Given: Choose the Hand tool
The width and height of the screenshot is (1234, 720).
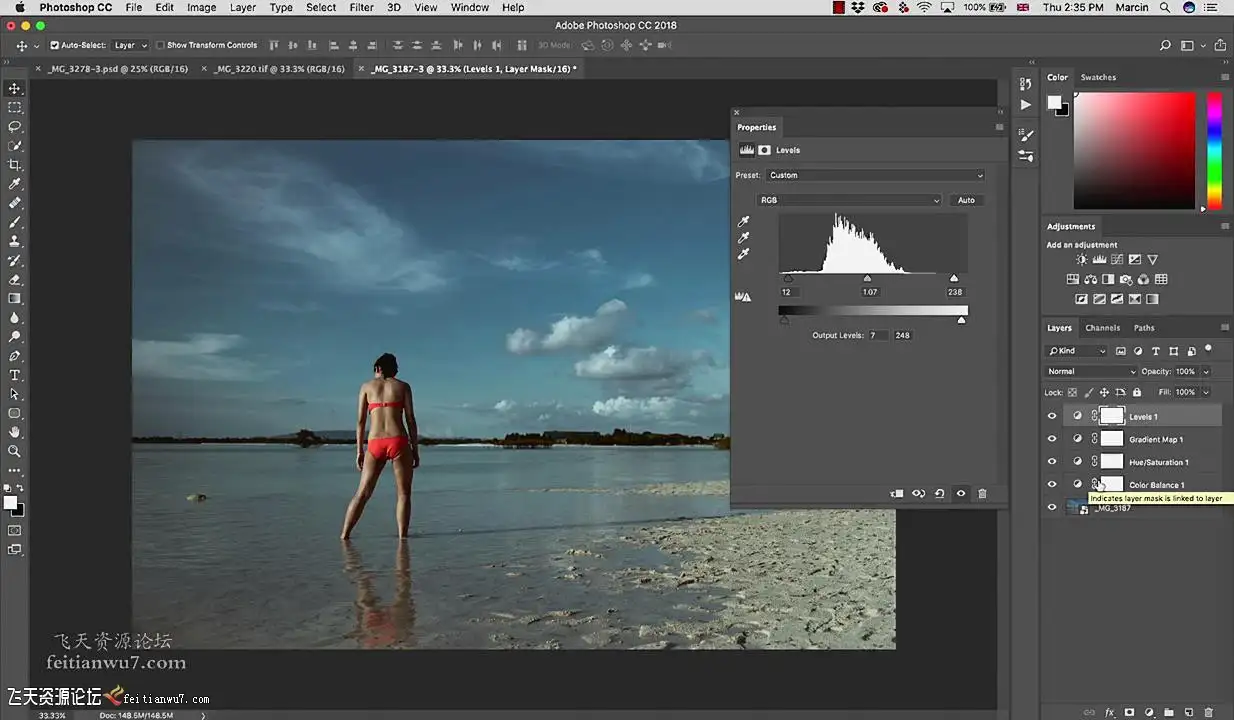Looking at the screenshot, I should (x=14, y=432).
